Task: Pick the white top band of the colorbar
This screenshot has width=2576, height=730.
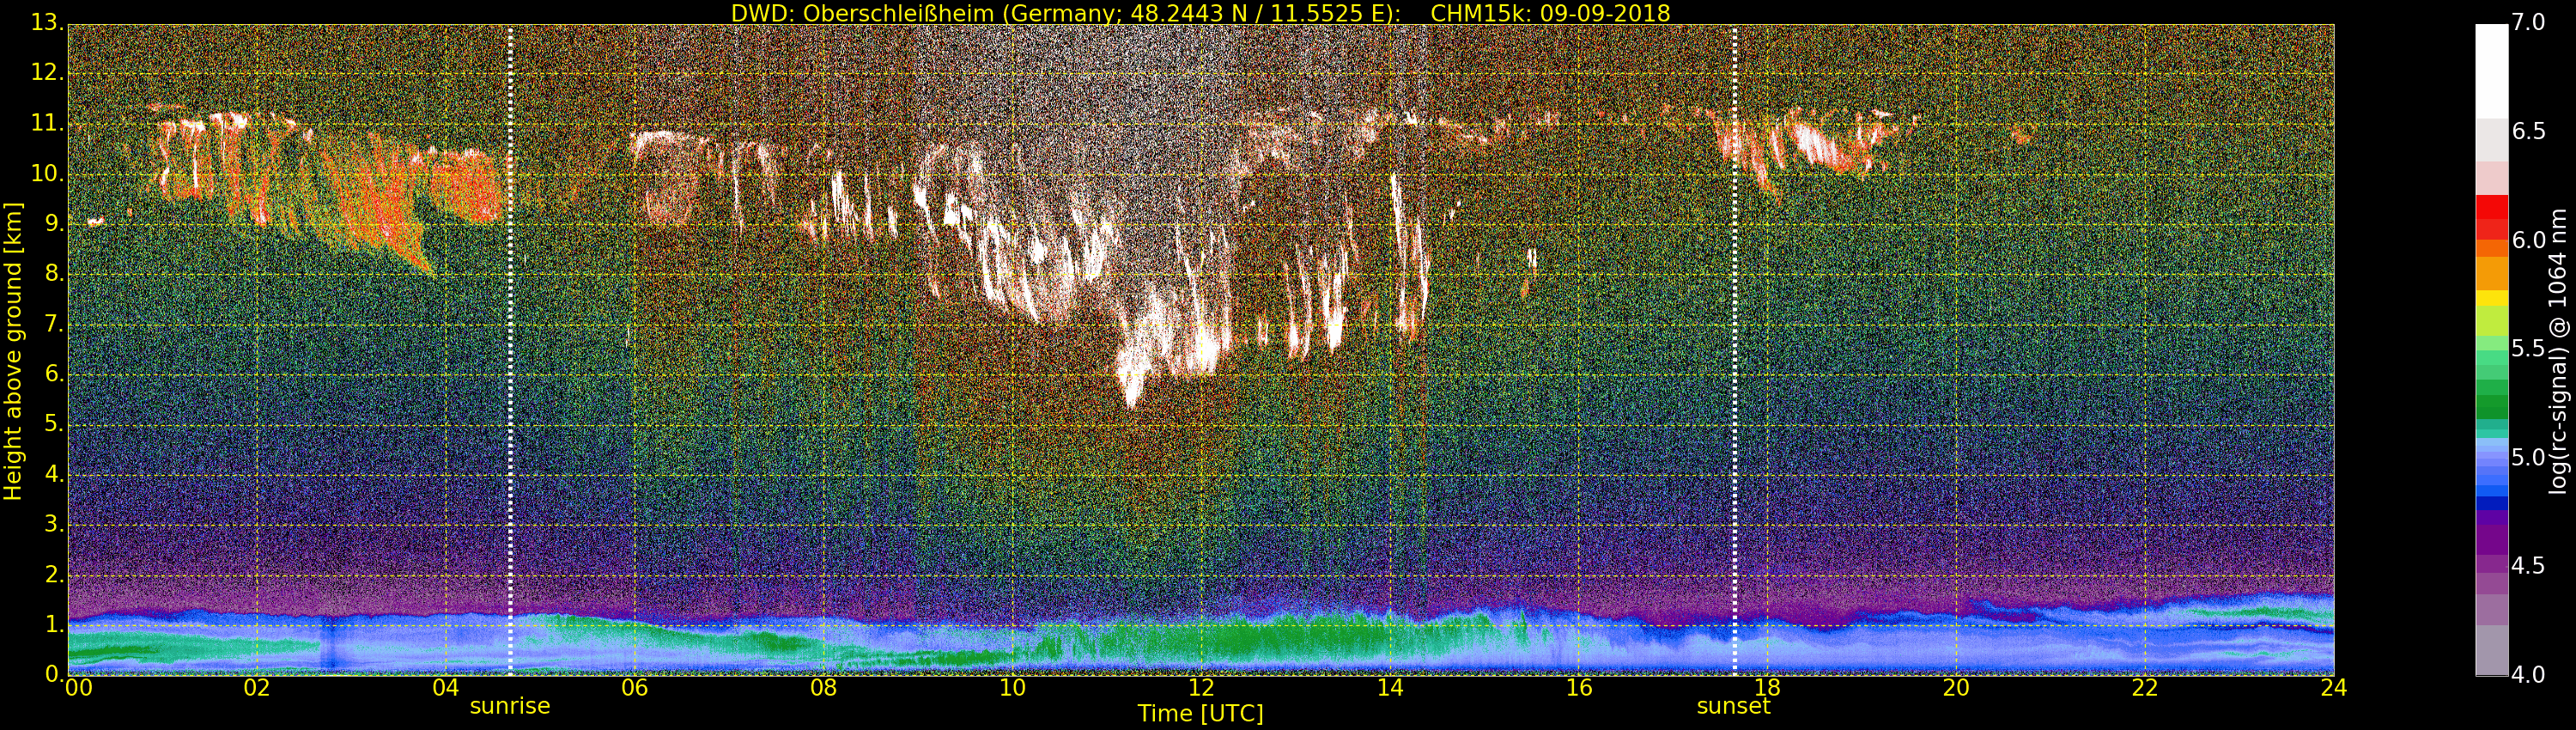Action: coord(2491,72)
